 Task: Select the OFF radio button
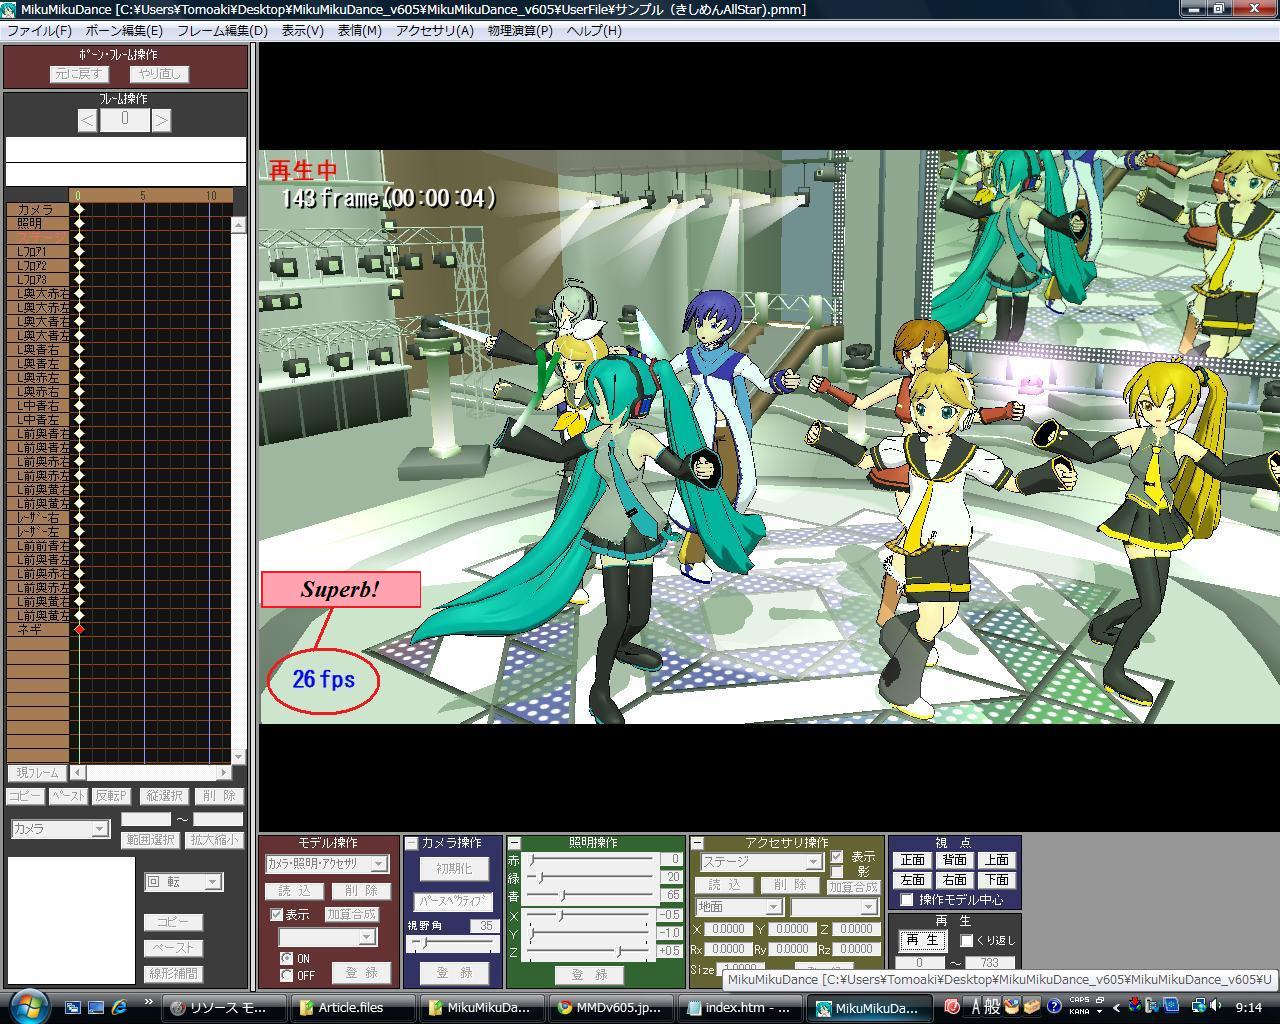tap(287, 975)
